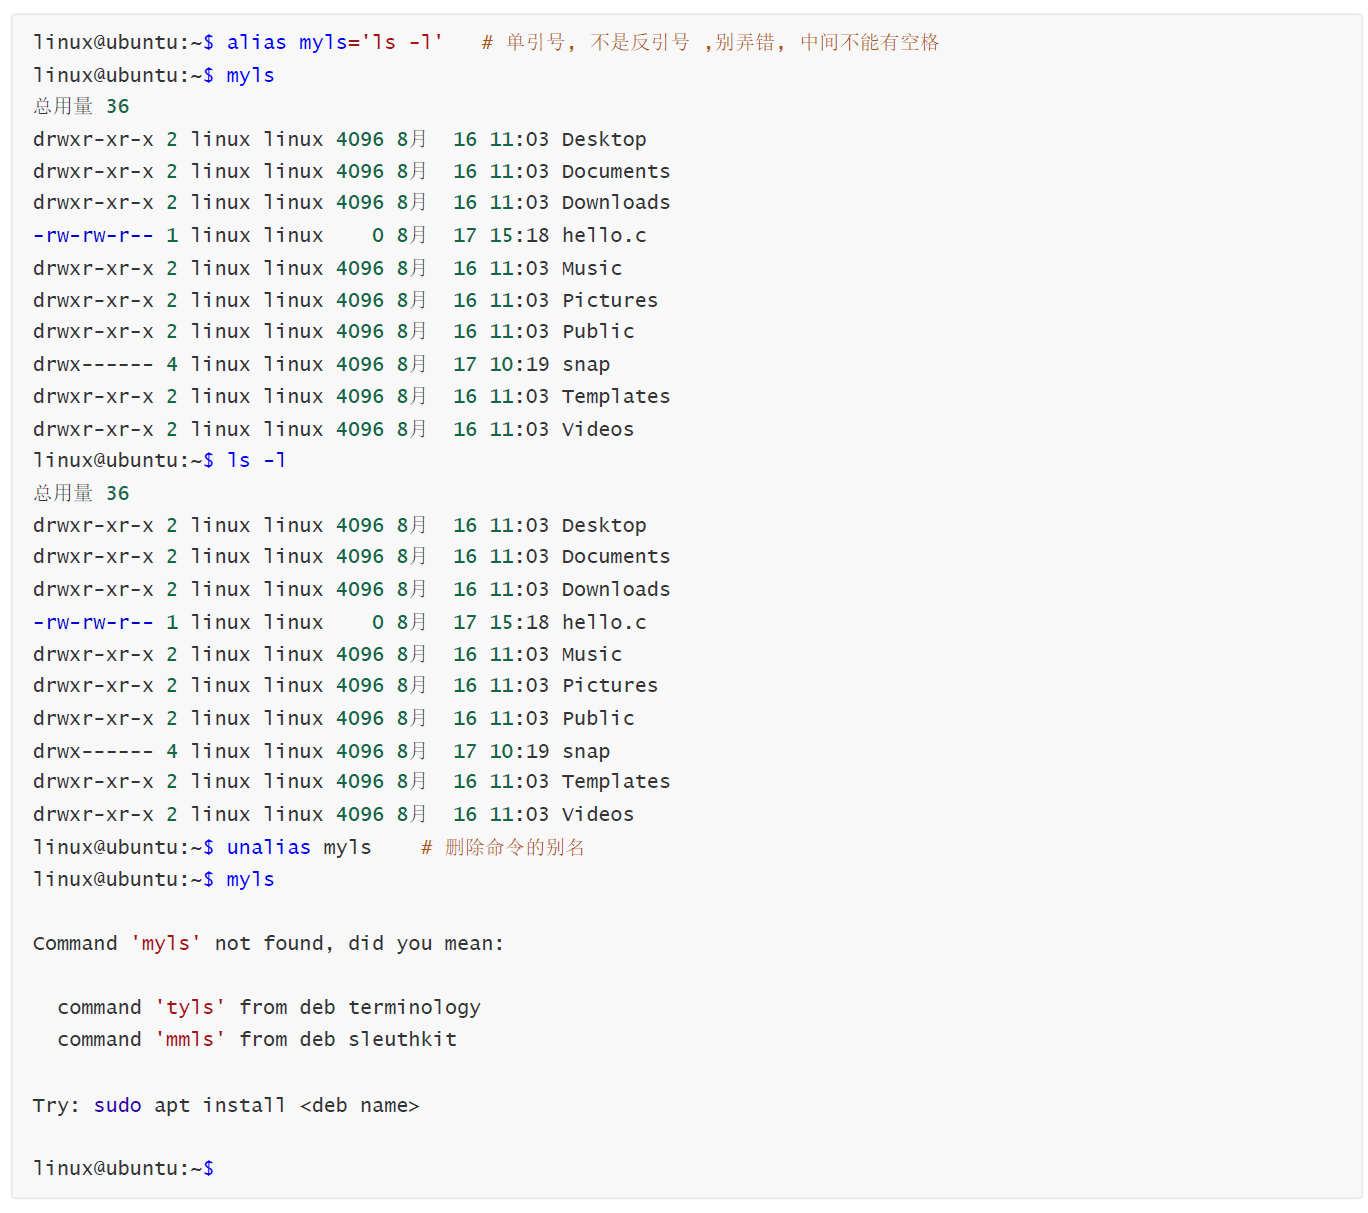Click the '10:19' time in the myls output

click(x=519, y=364)
